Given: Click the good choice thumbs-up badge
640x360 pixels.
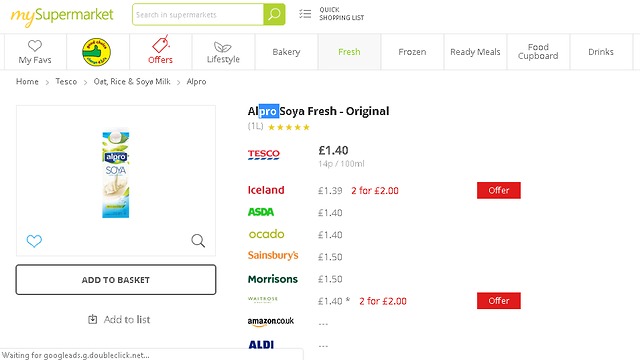Looking at the screenshot, I should click(x=96, y=52).
